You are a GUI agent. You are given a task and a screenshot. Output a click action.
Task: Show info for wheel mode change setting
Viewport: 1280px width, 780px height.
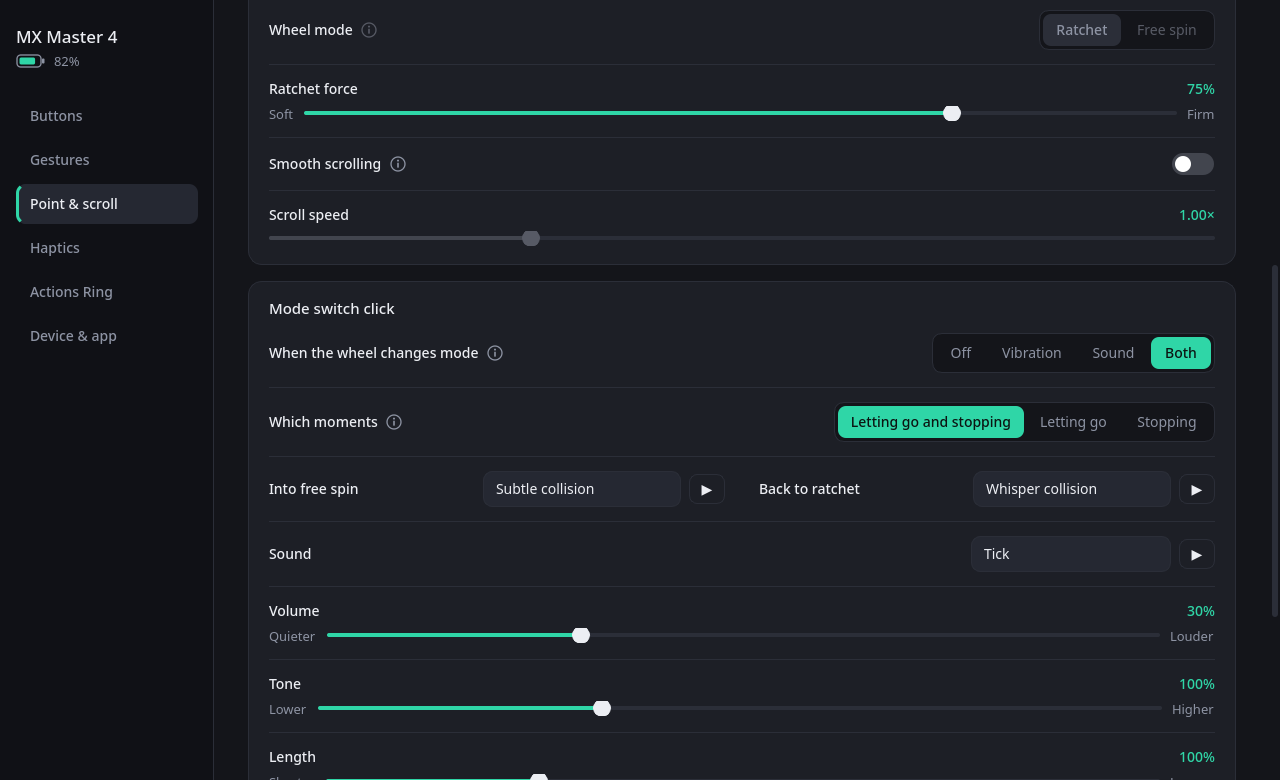[x=495, y=353]
